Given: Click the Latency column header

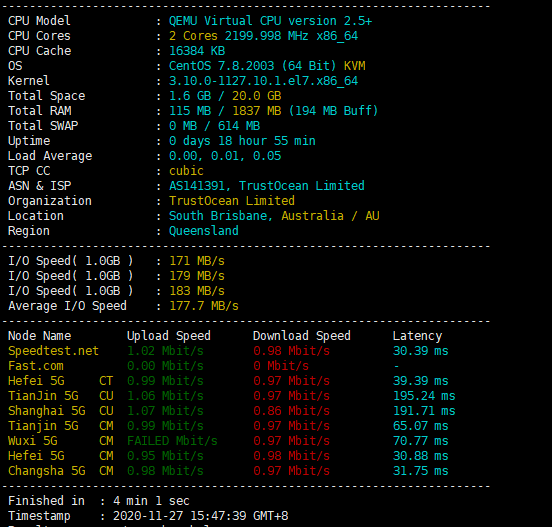Looking at the screenshot, I should [417, 336].
